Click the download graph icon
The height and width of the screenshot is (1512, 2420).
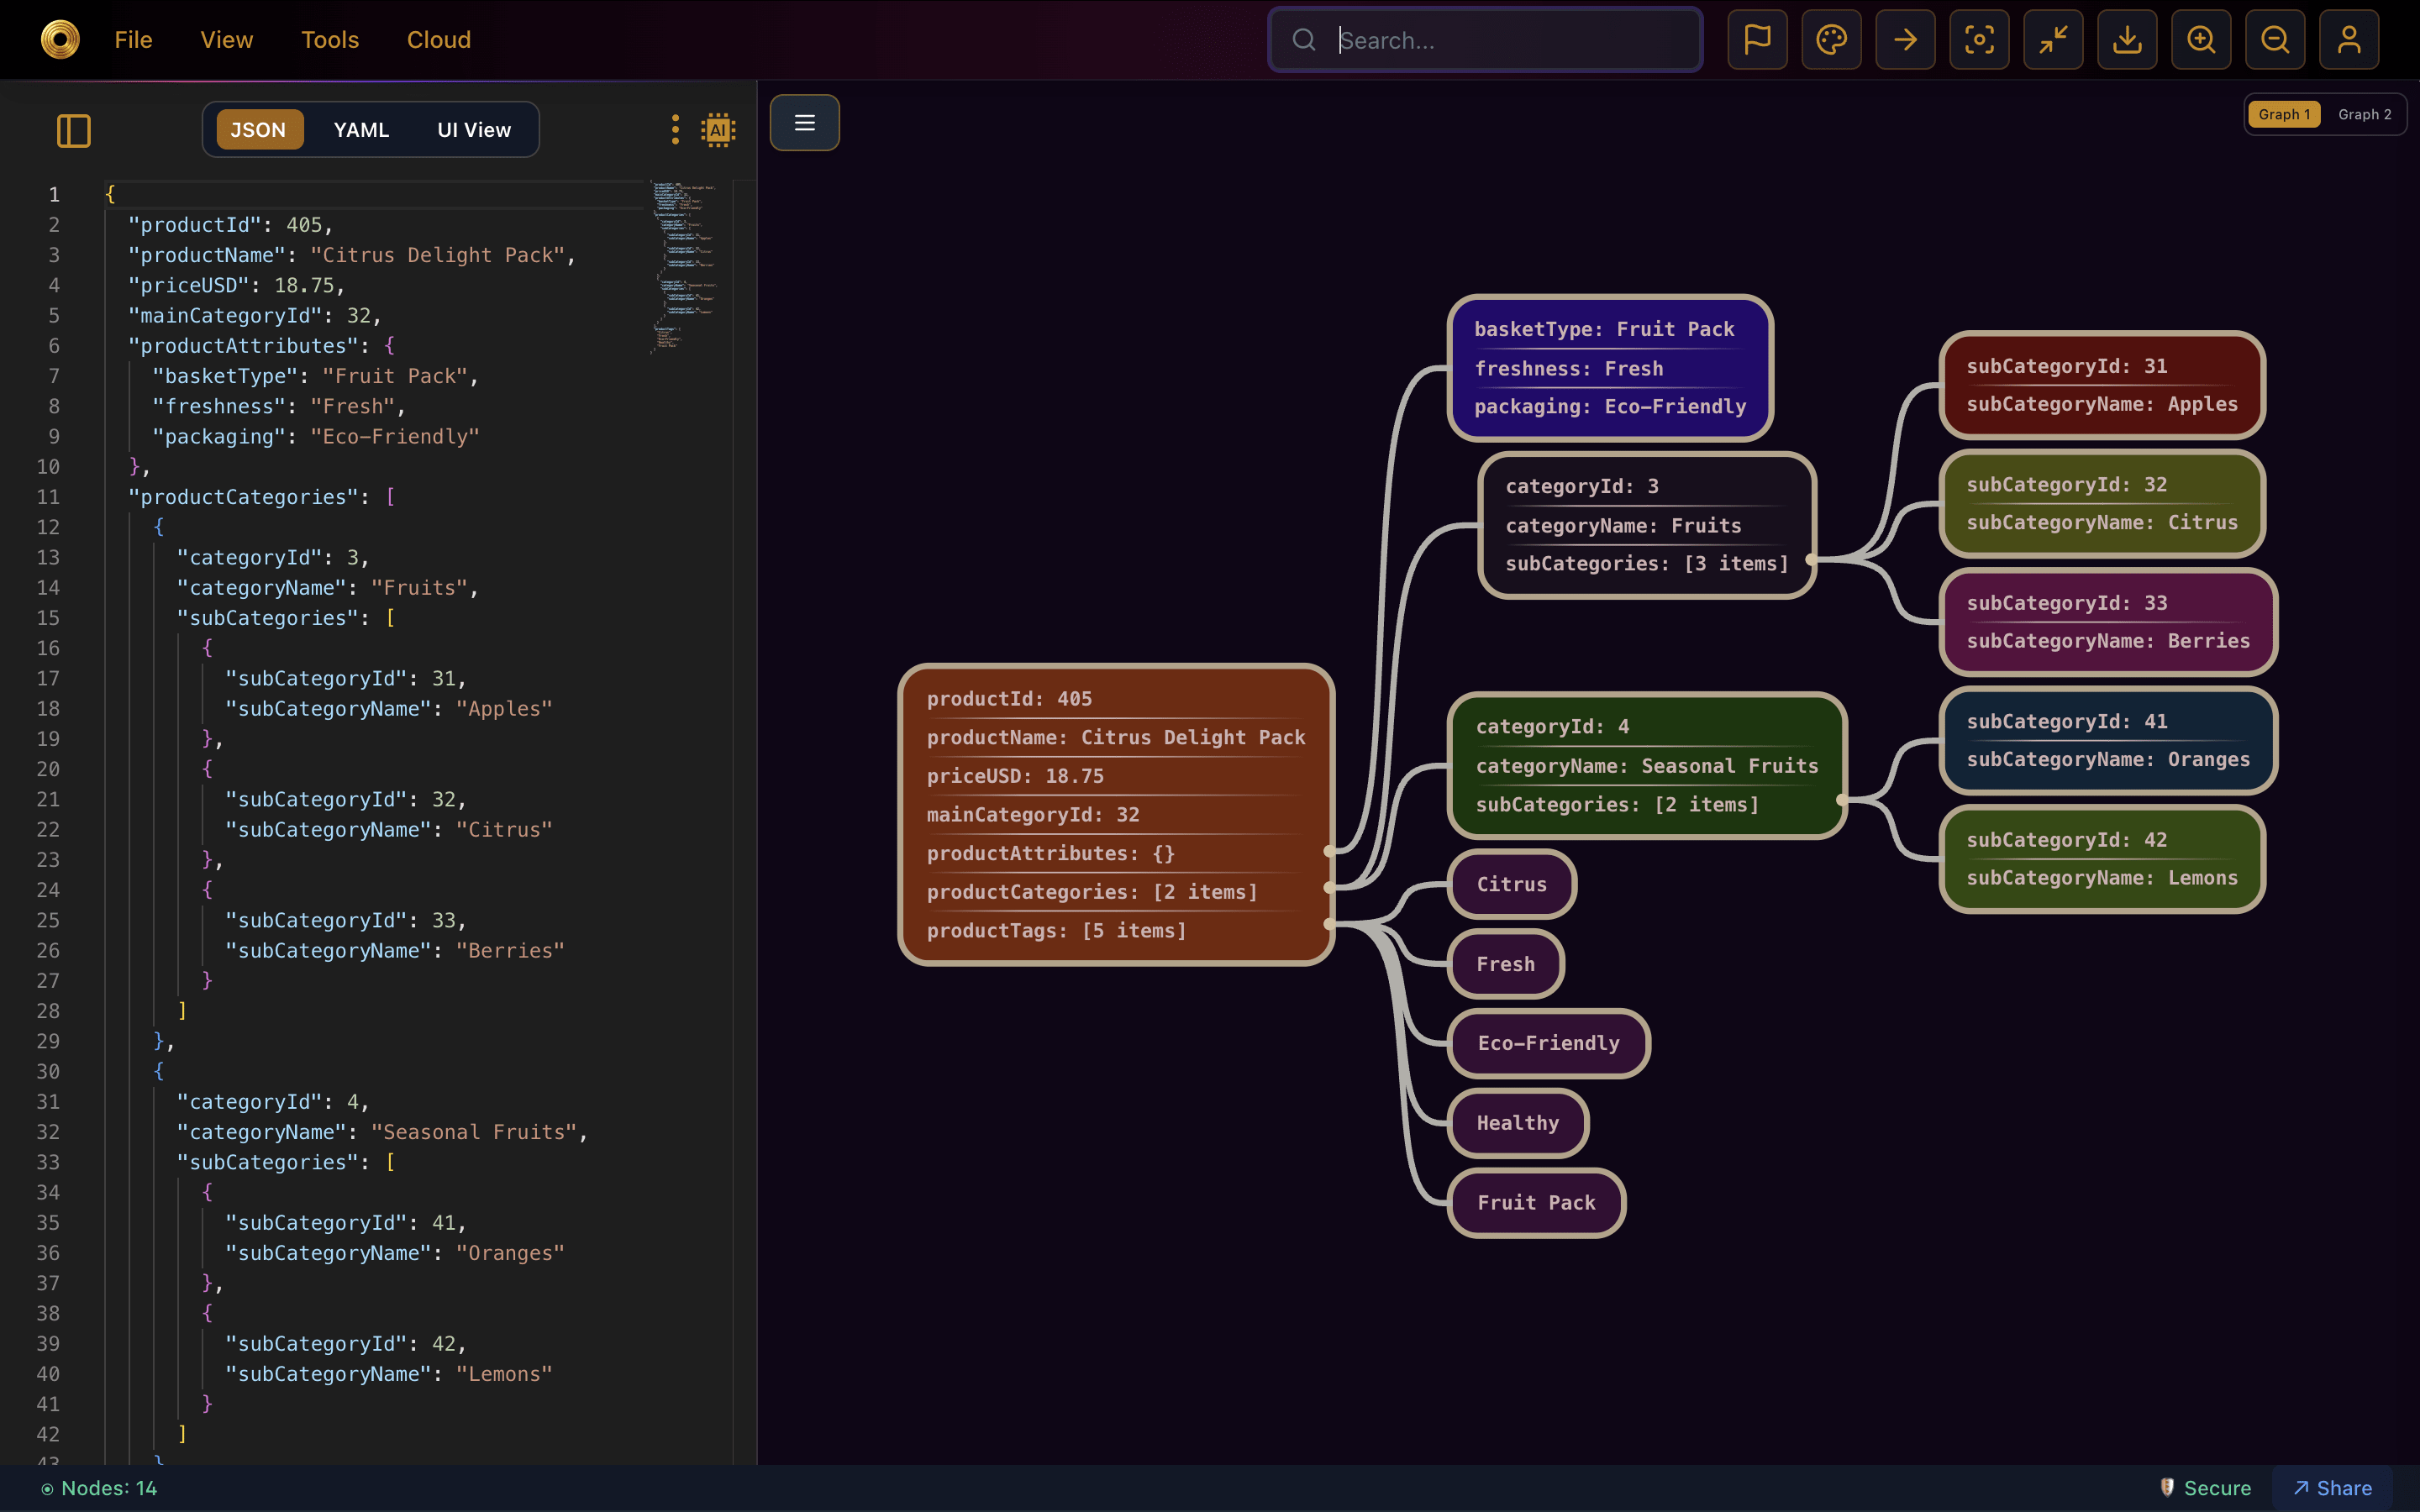point(2127,40)
